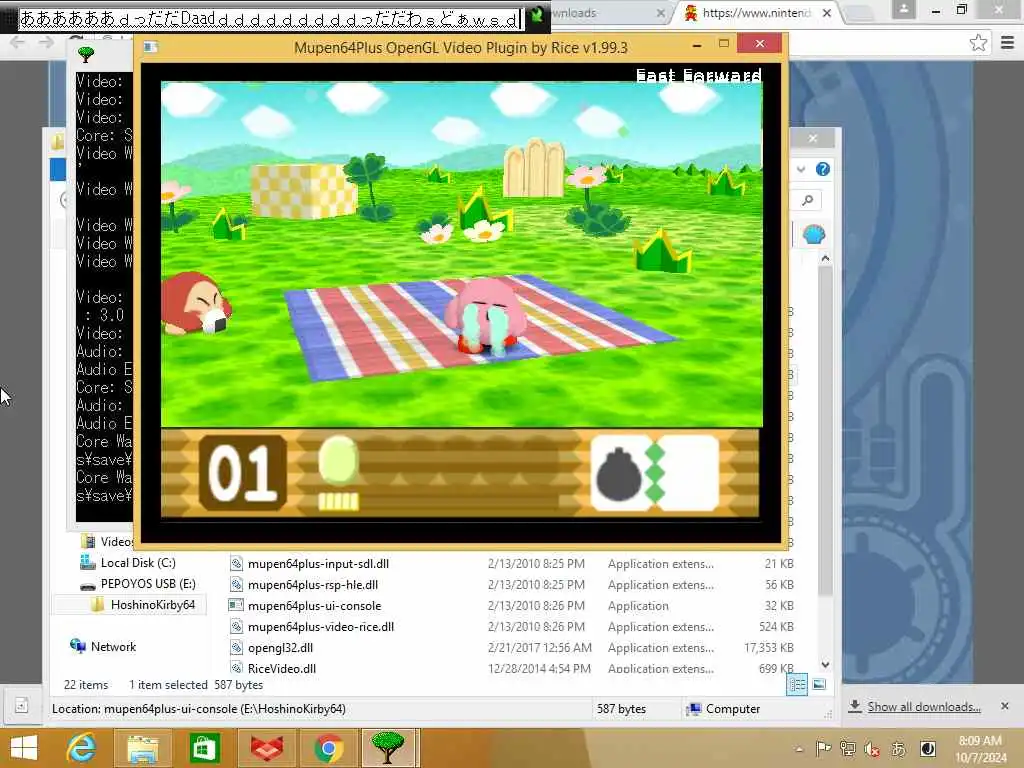Click the 17,353 KB size cell

[x=769, y=647]
